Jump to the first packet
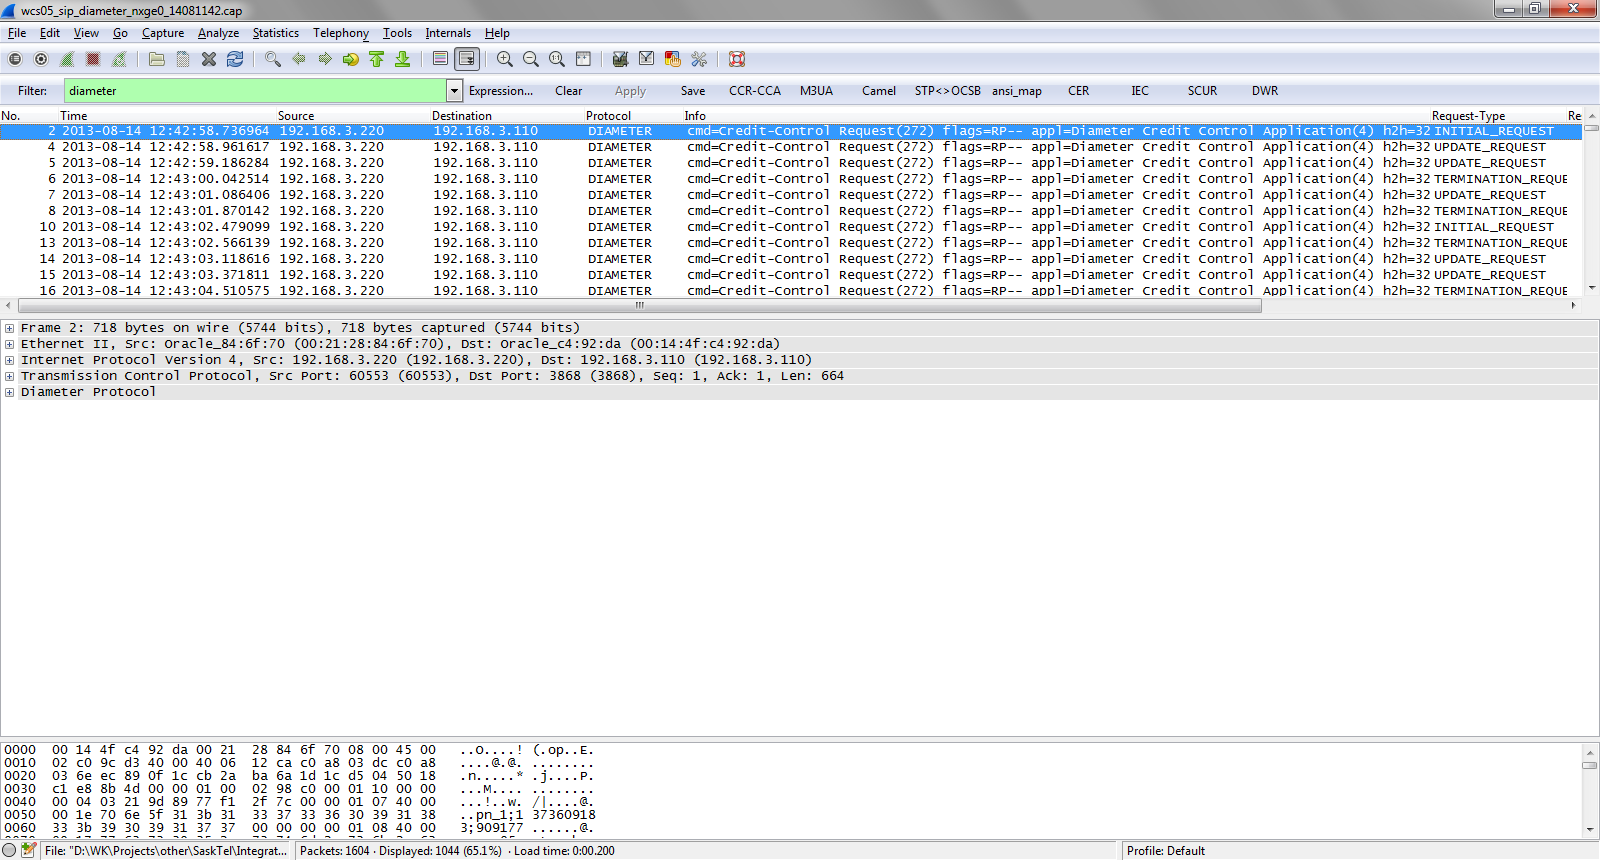Viewport: 1600px width, 860px height. tap(377, 59)
